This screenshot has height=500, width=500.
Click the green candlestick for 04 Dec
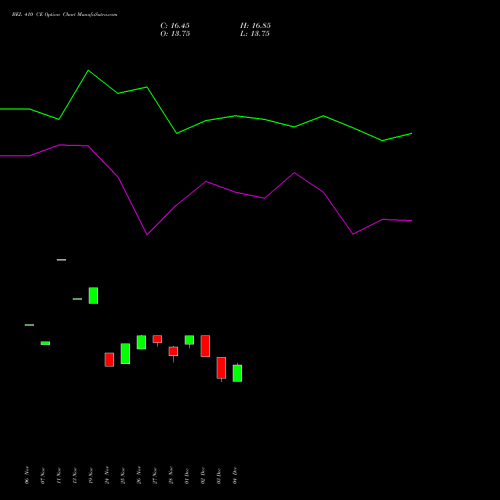(x=237, y=373)
